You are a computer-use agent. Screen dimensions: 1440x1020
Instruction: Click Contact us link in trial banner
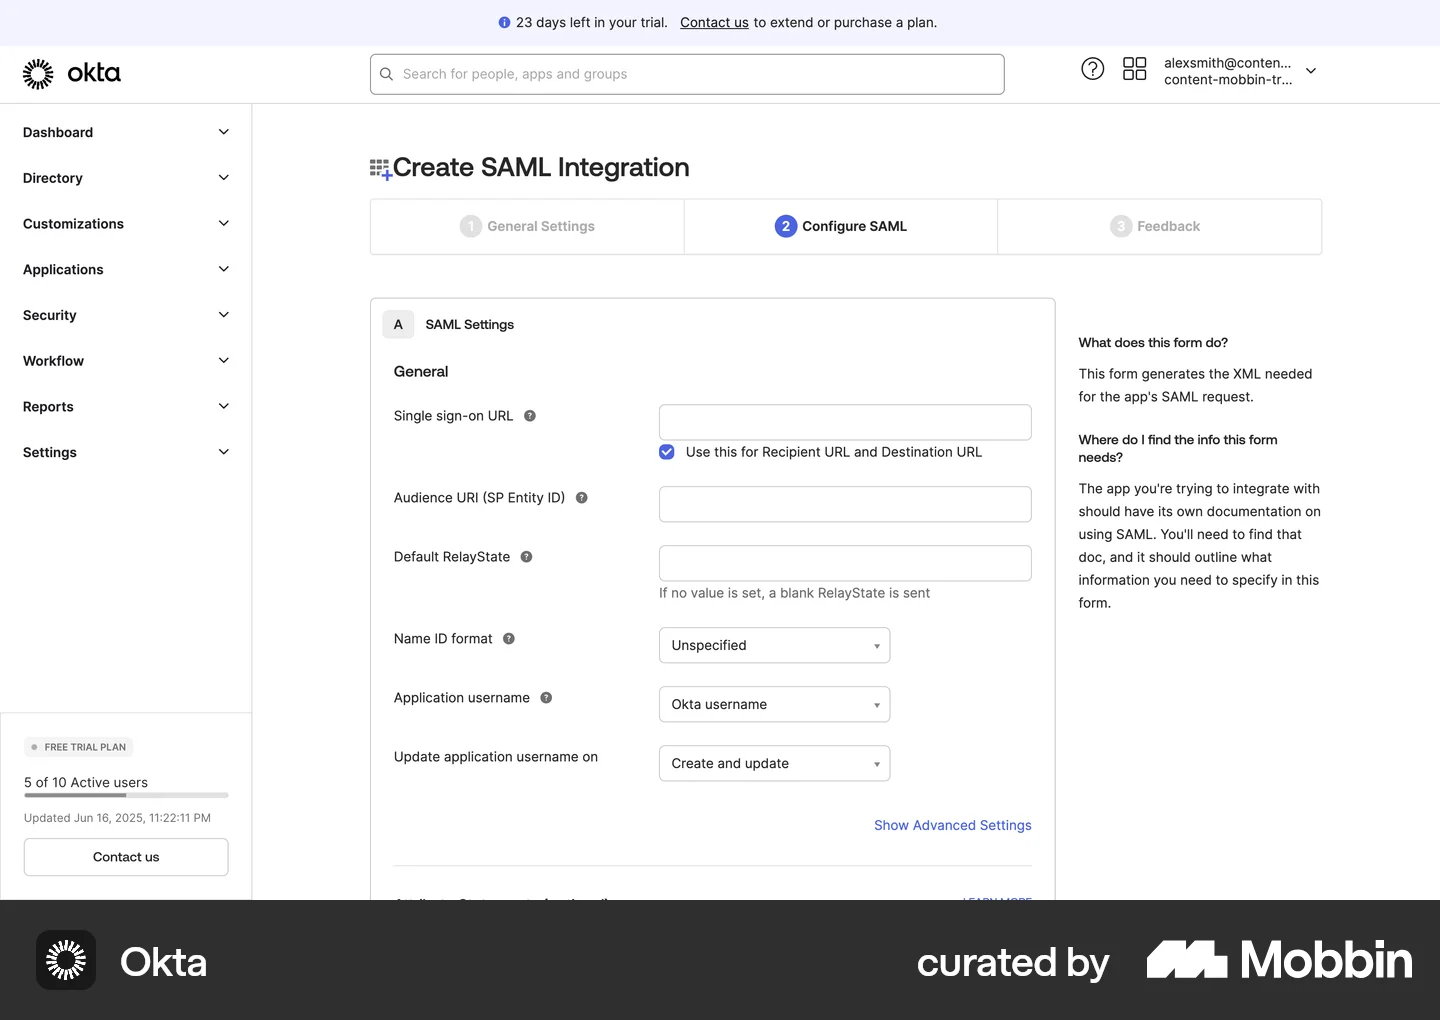click(714, 22)
